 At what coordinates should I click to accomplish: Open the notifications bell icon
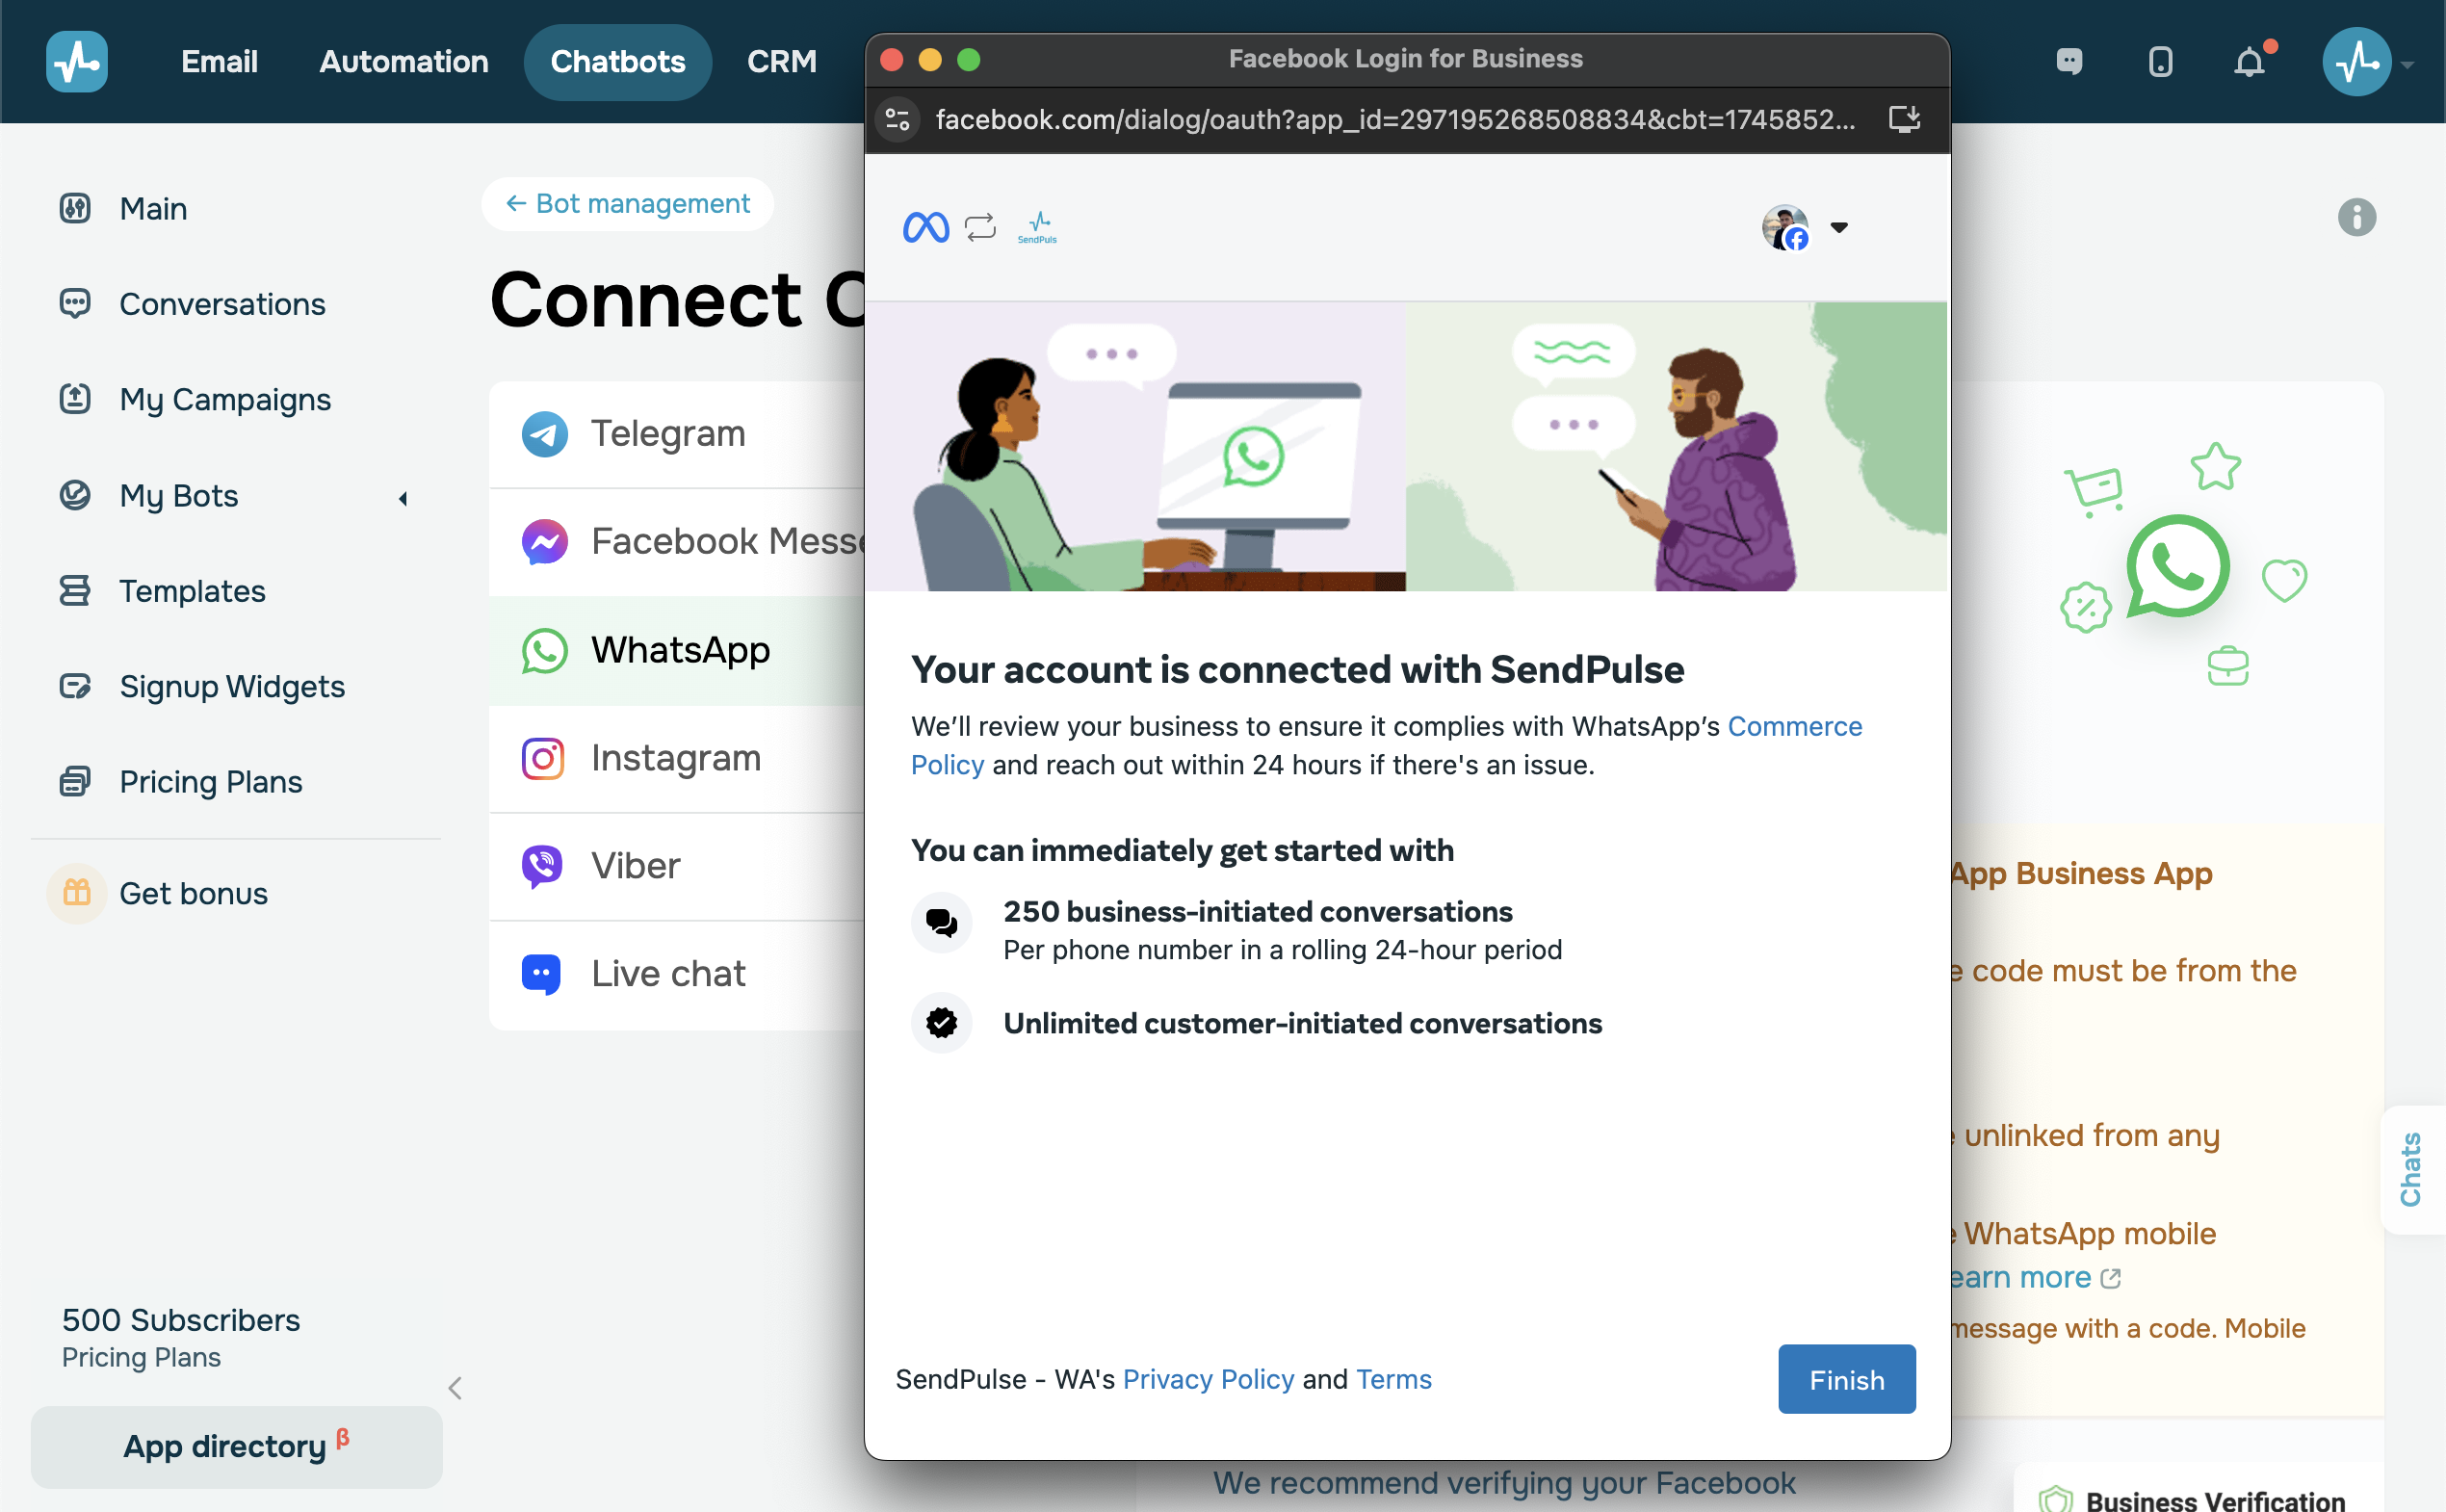click(x=2249, y=62)
